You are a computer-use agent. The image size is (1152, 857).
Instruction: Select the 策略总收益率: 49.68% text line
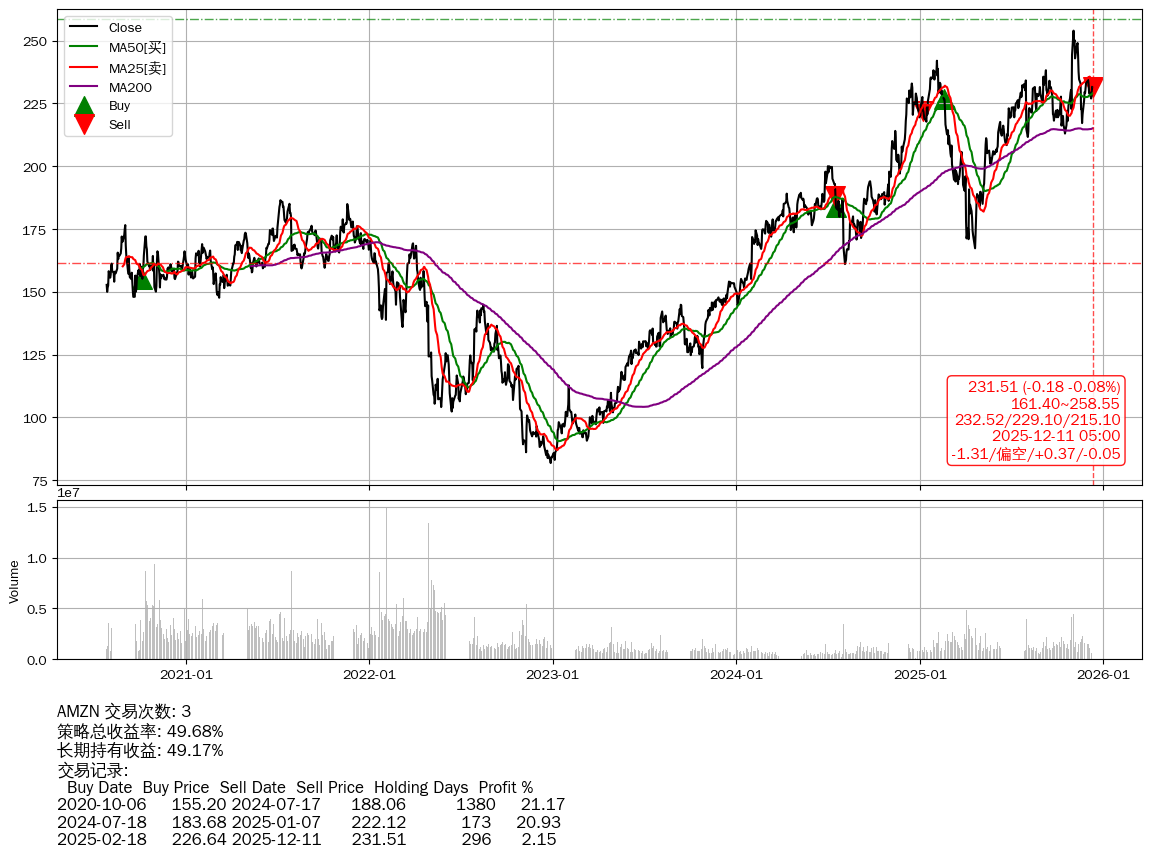[x=140, y=731]
